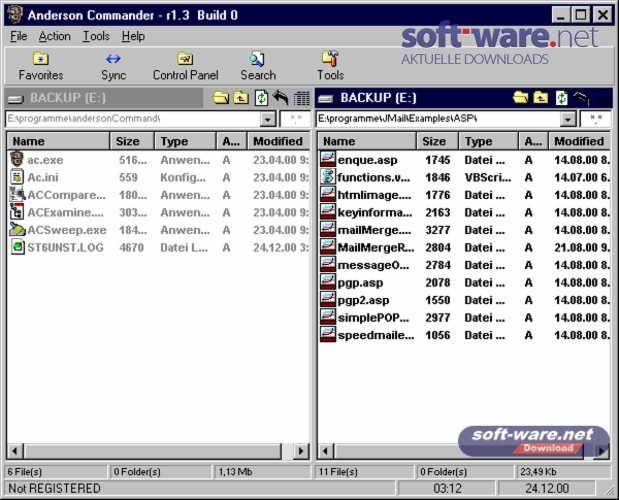619x500 pixels.
Task: Open the Action menu
Action: click(54, 36)
